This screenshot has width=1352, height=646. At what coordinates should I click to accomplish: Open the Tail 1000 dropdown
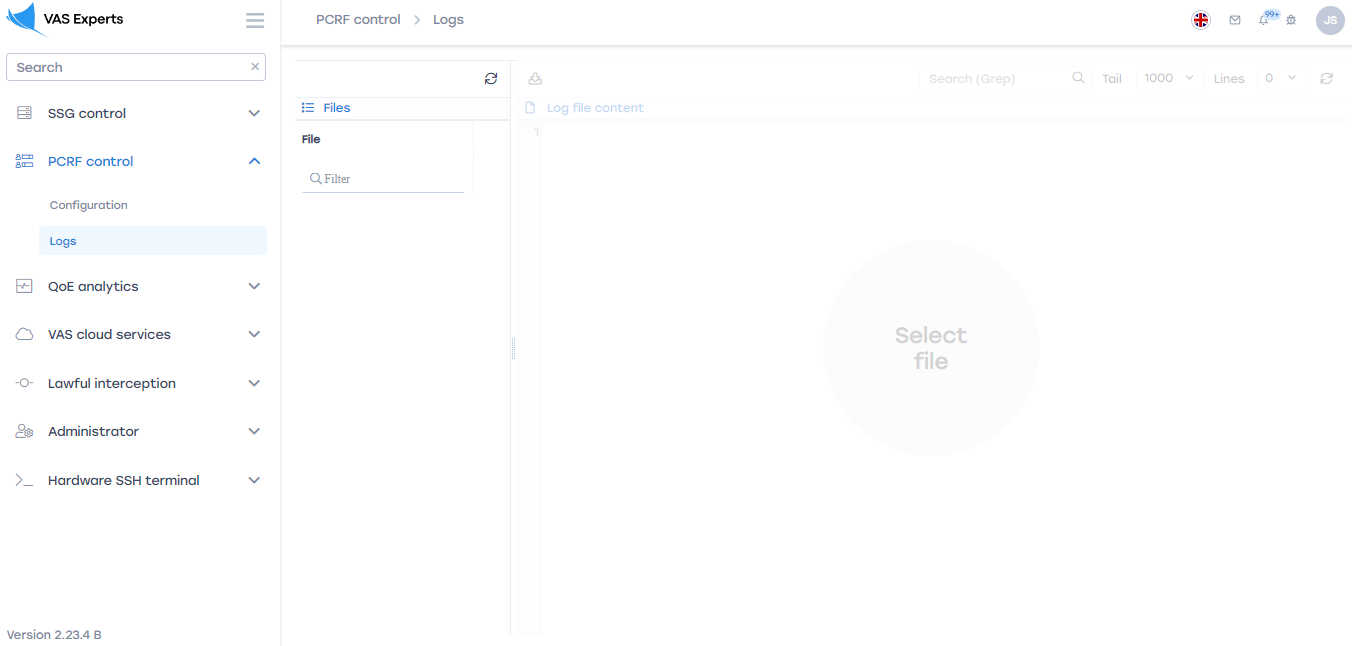tap(1170, 78)
